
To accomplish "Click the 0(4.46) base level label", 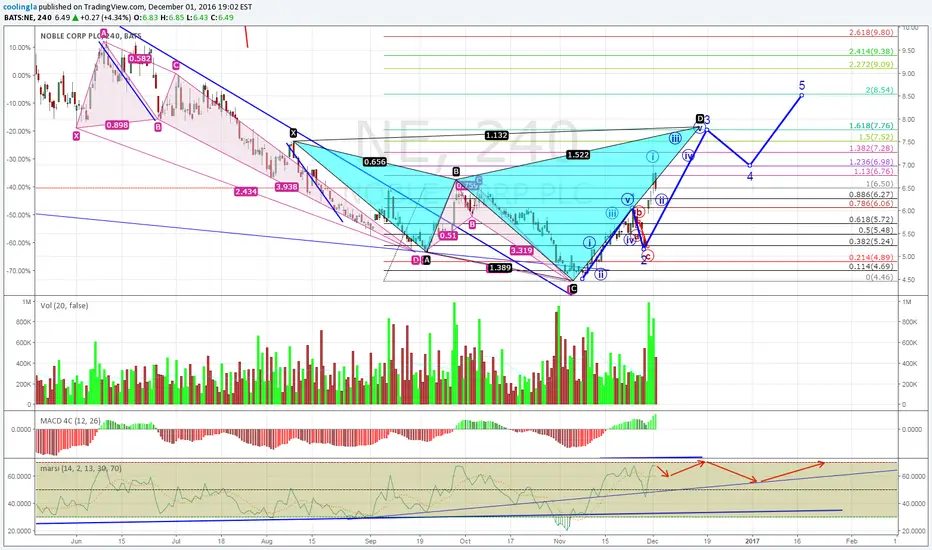I will click(879, 277).
